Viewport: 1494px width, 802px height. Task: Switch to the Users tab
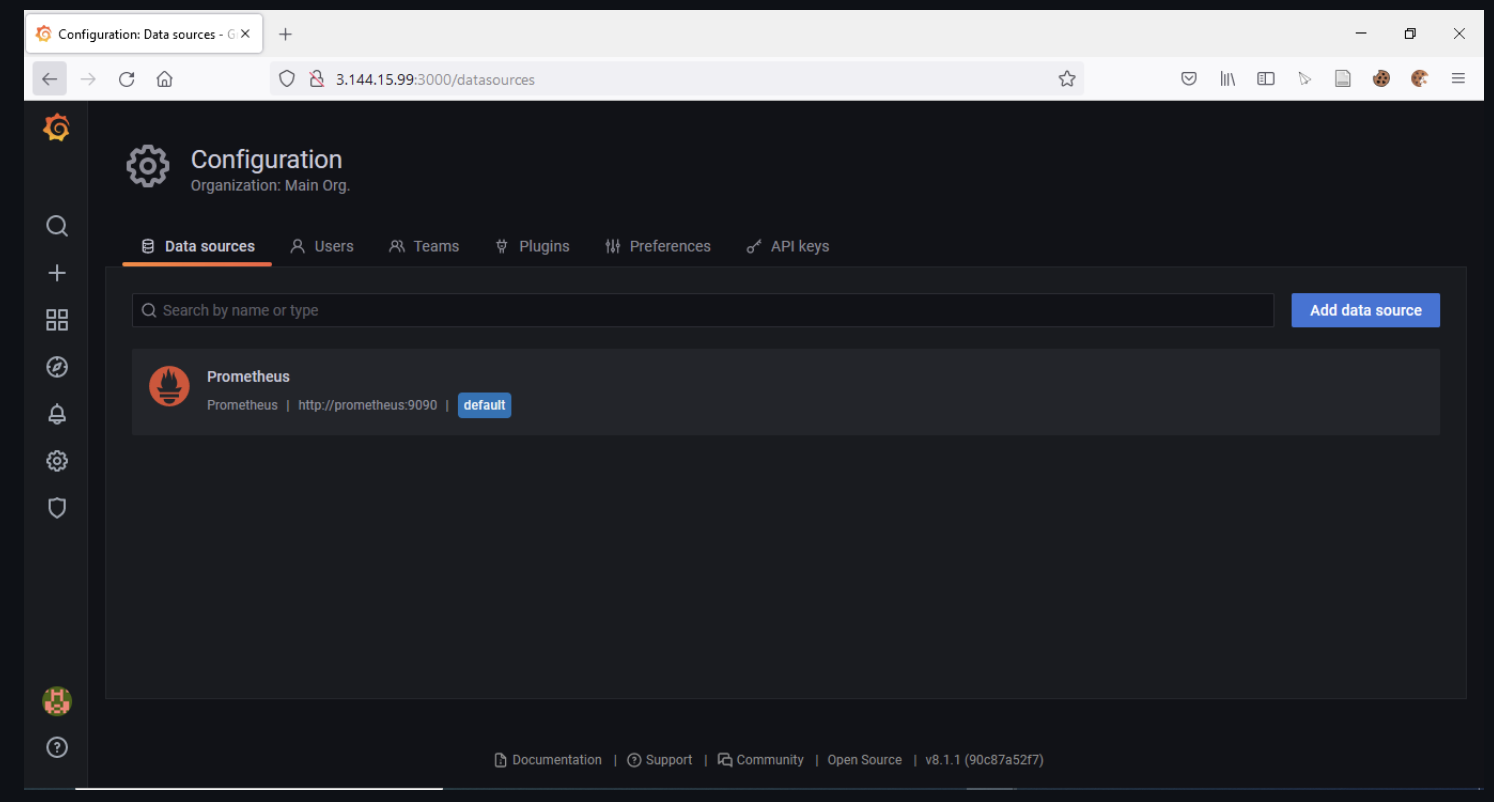point(322,246)
